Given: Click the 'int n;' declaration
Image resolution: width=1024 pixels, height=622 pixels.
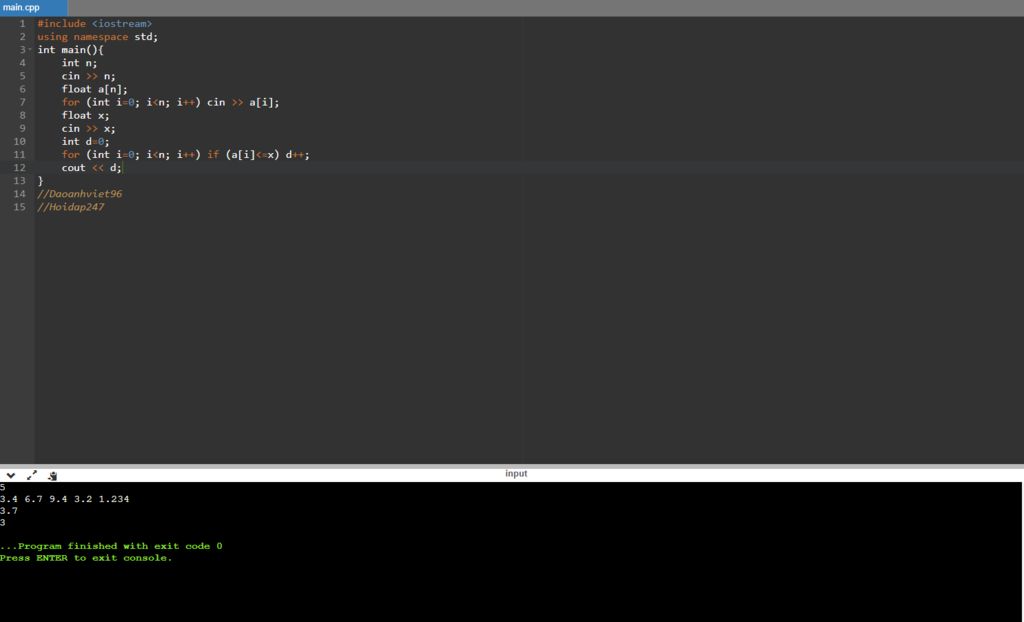Looking at the screenshot, I should tap(79, 63).
